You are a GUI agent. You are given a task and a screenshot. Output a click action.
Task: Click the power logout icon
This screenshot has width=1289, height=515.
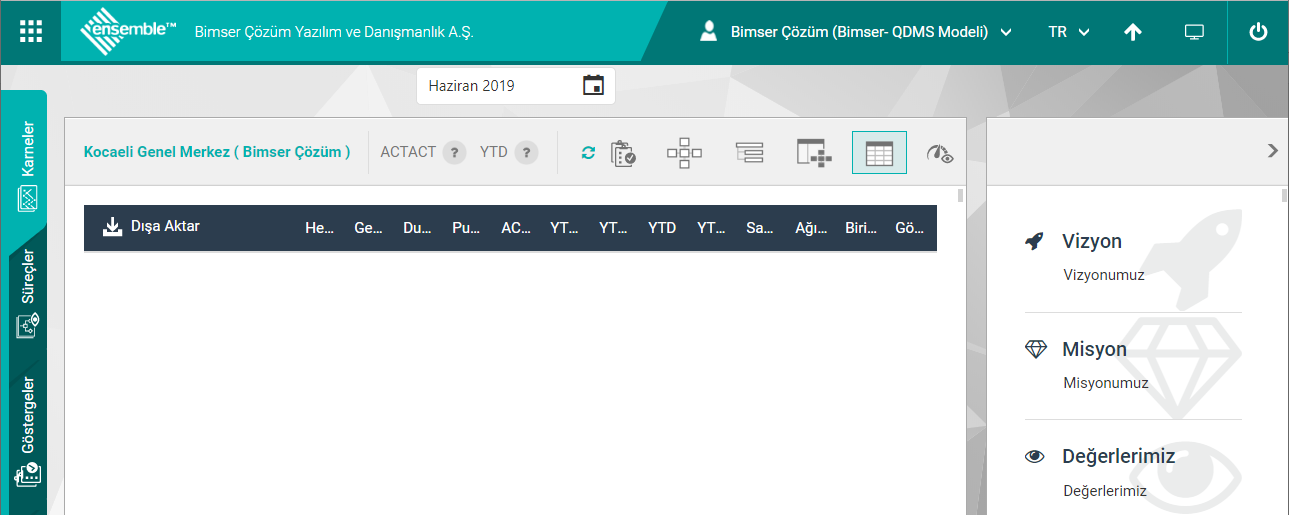(x=1258, y=32)
